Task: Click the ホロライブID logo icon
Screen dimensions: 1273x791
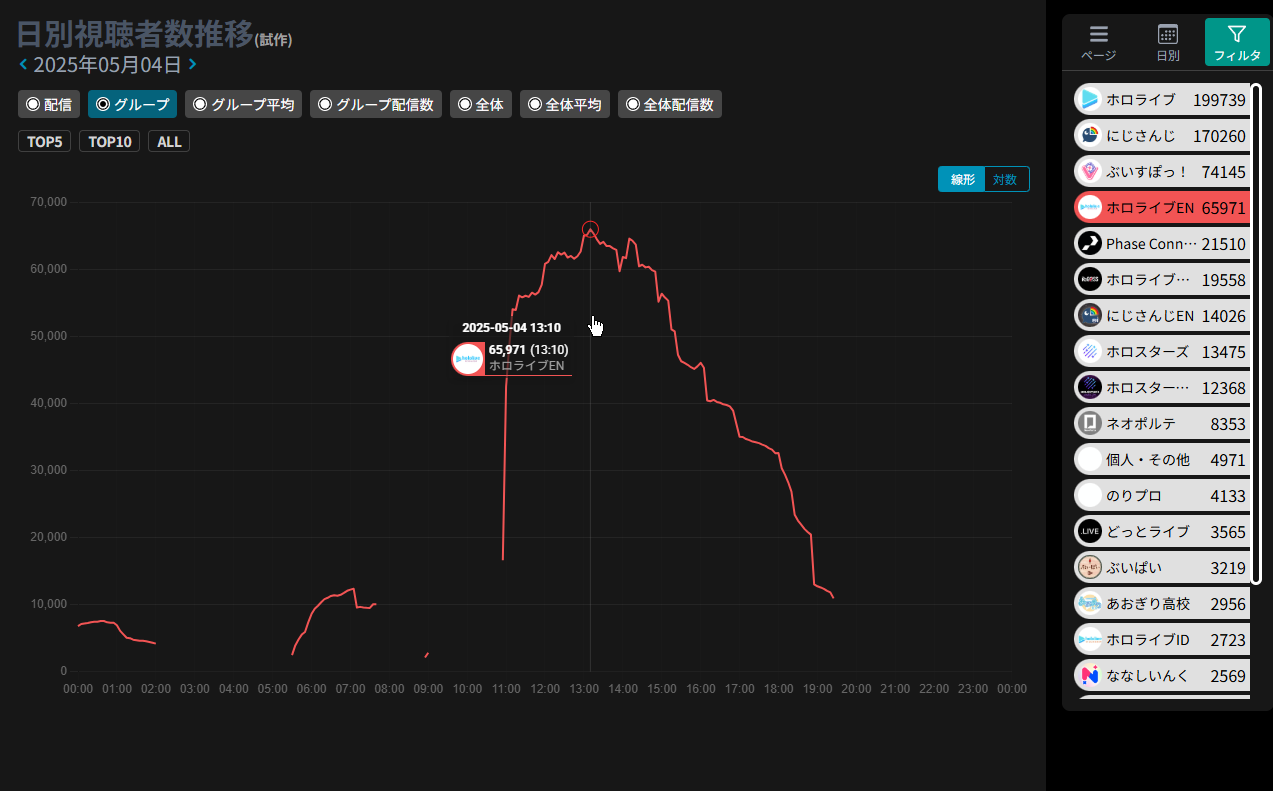Action: coord(1089,639)
